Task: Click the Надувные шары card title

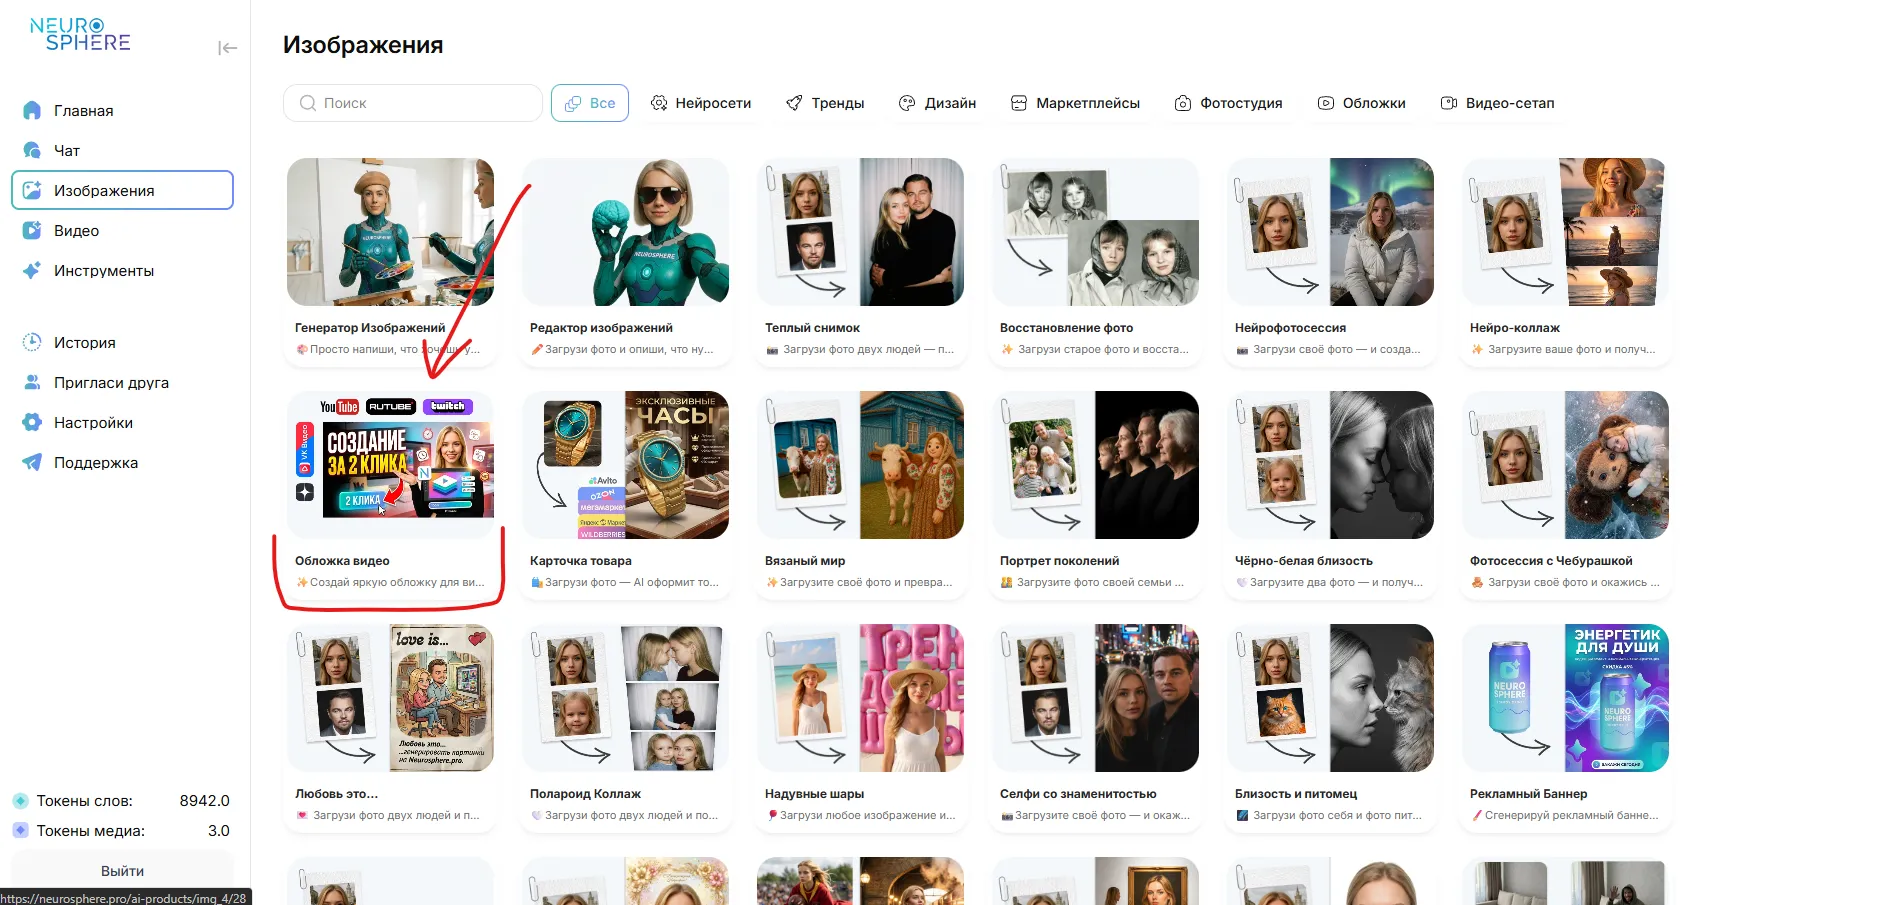Action: tap(814, 794)
